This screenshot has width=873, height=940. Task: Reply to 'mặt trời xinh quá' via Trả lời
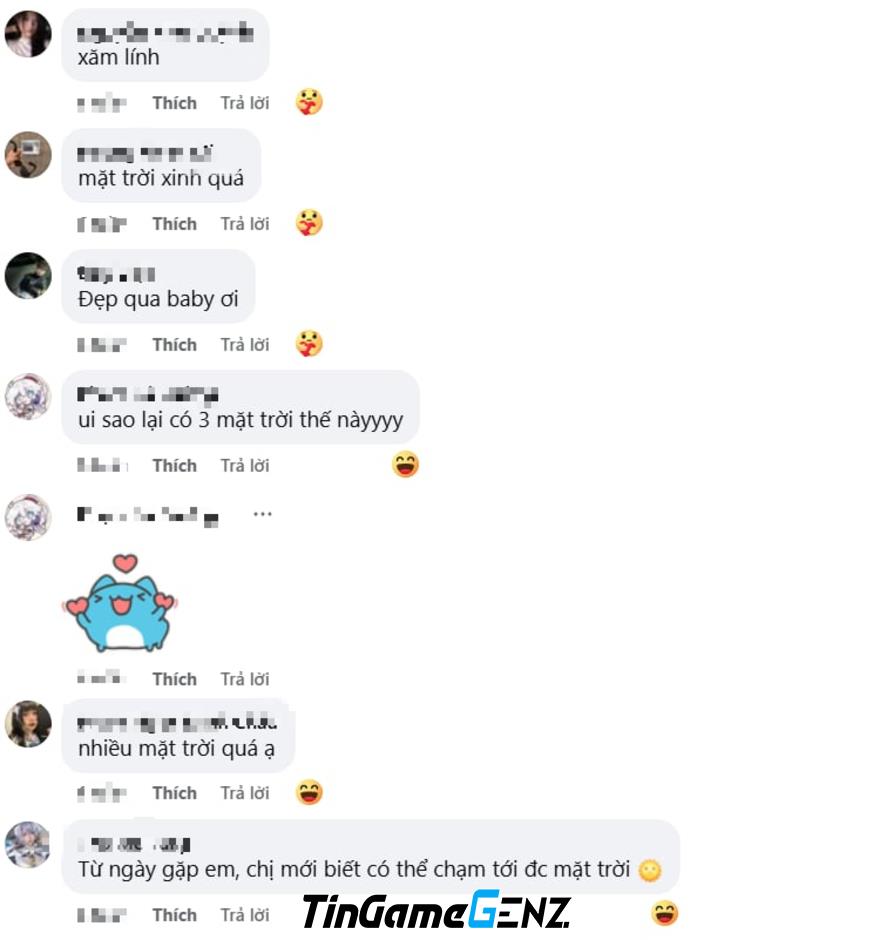(245, 224)
